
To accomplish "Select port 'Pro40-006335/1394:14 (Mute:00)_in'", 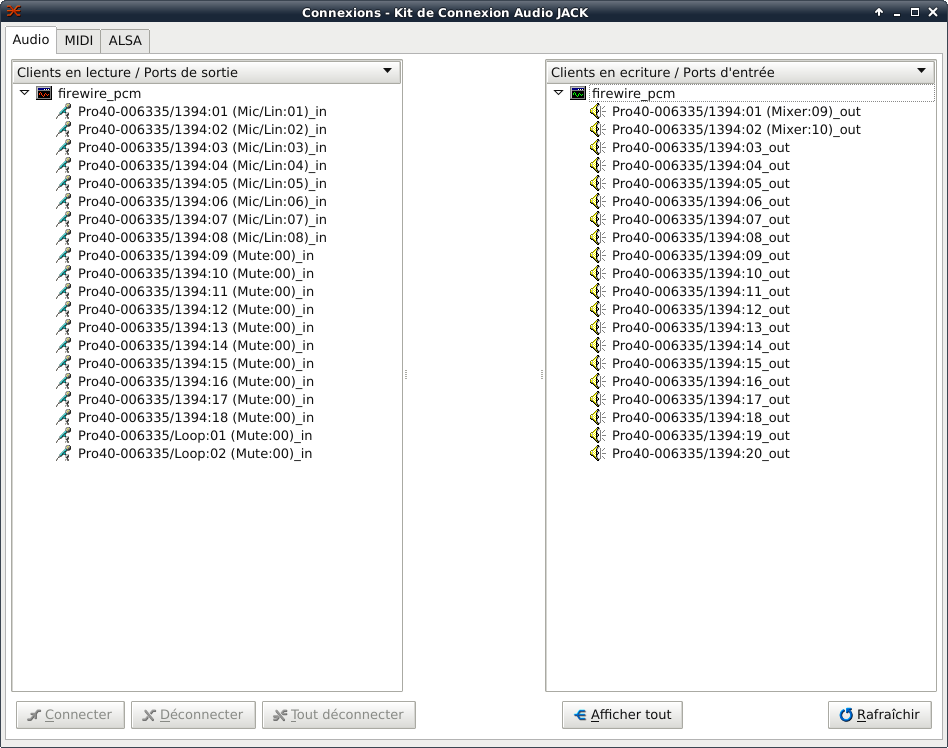I will point(196,346).
